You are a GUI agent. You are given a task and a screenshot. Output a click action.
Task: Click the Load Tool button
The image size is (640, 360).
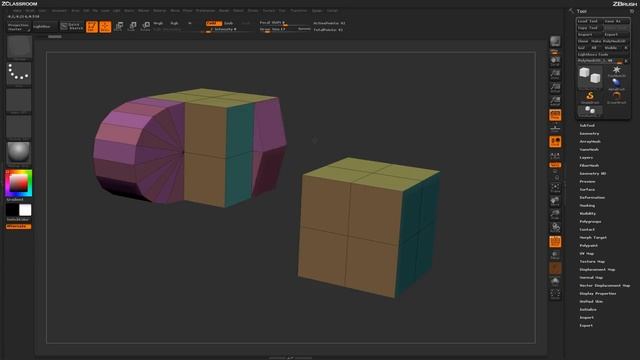tap(589, 21)
